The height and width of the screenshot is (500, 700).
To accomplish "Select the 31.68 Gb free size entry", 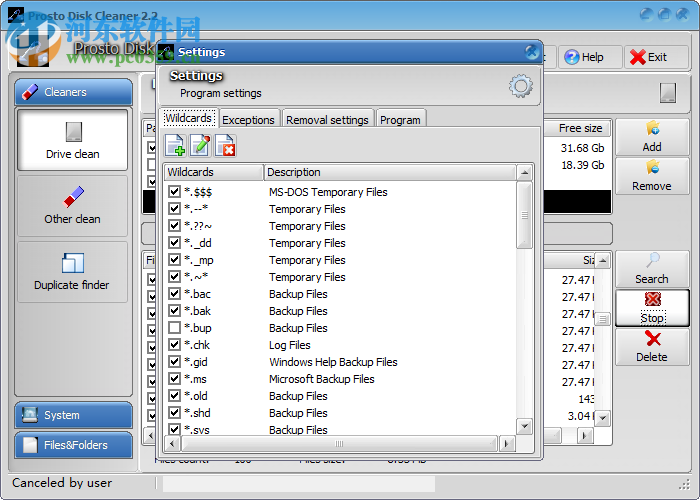I will click(x=582, y=148).
